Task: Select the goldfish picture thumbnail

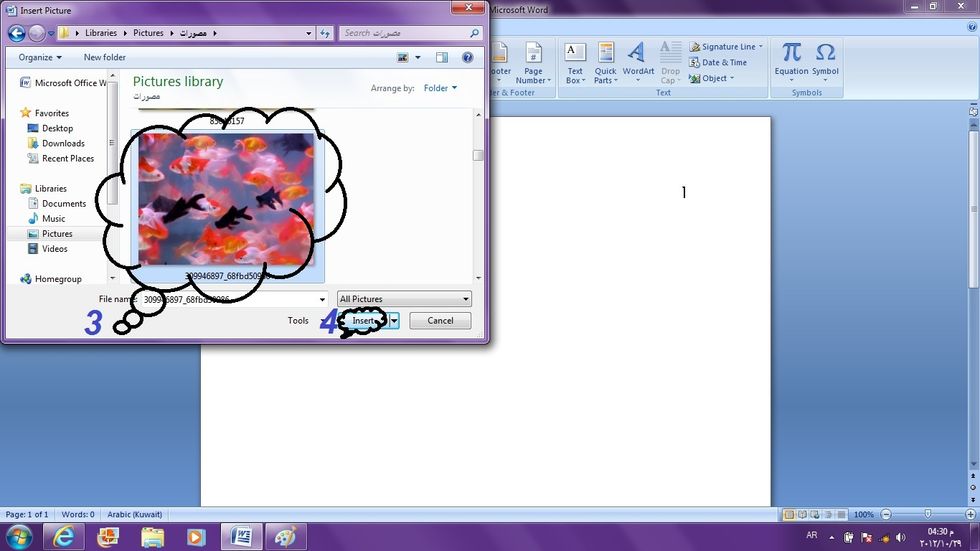Action: coord(226,200)
